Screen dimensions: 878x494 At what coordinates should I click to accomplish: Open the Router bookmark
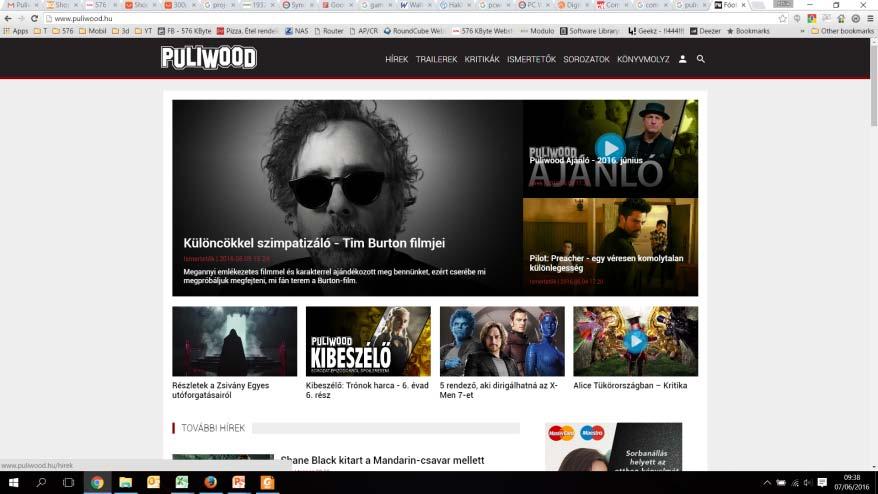(329, 31)
